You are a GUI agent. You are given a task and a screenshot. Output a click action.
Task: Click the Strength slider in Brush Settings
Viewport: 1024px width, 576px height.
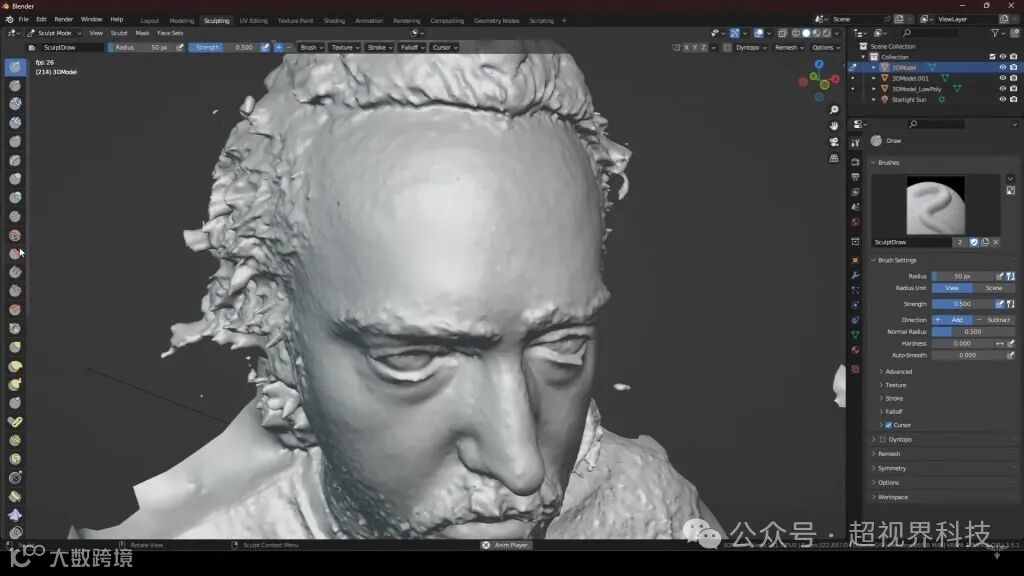pos(961,304)
